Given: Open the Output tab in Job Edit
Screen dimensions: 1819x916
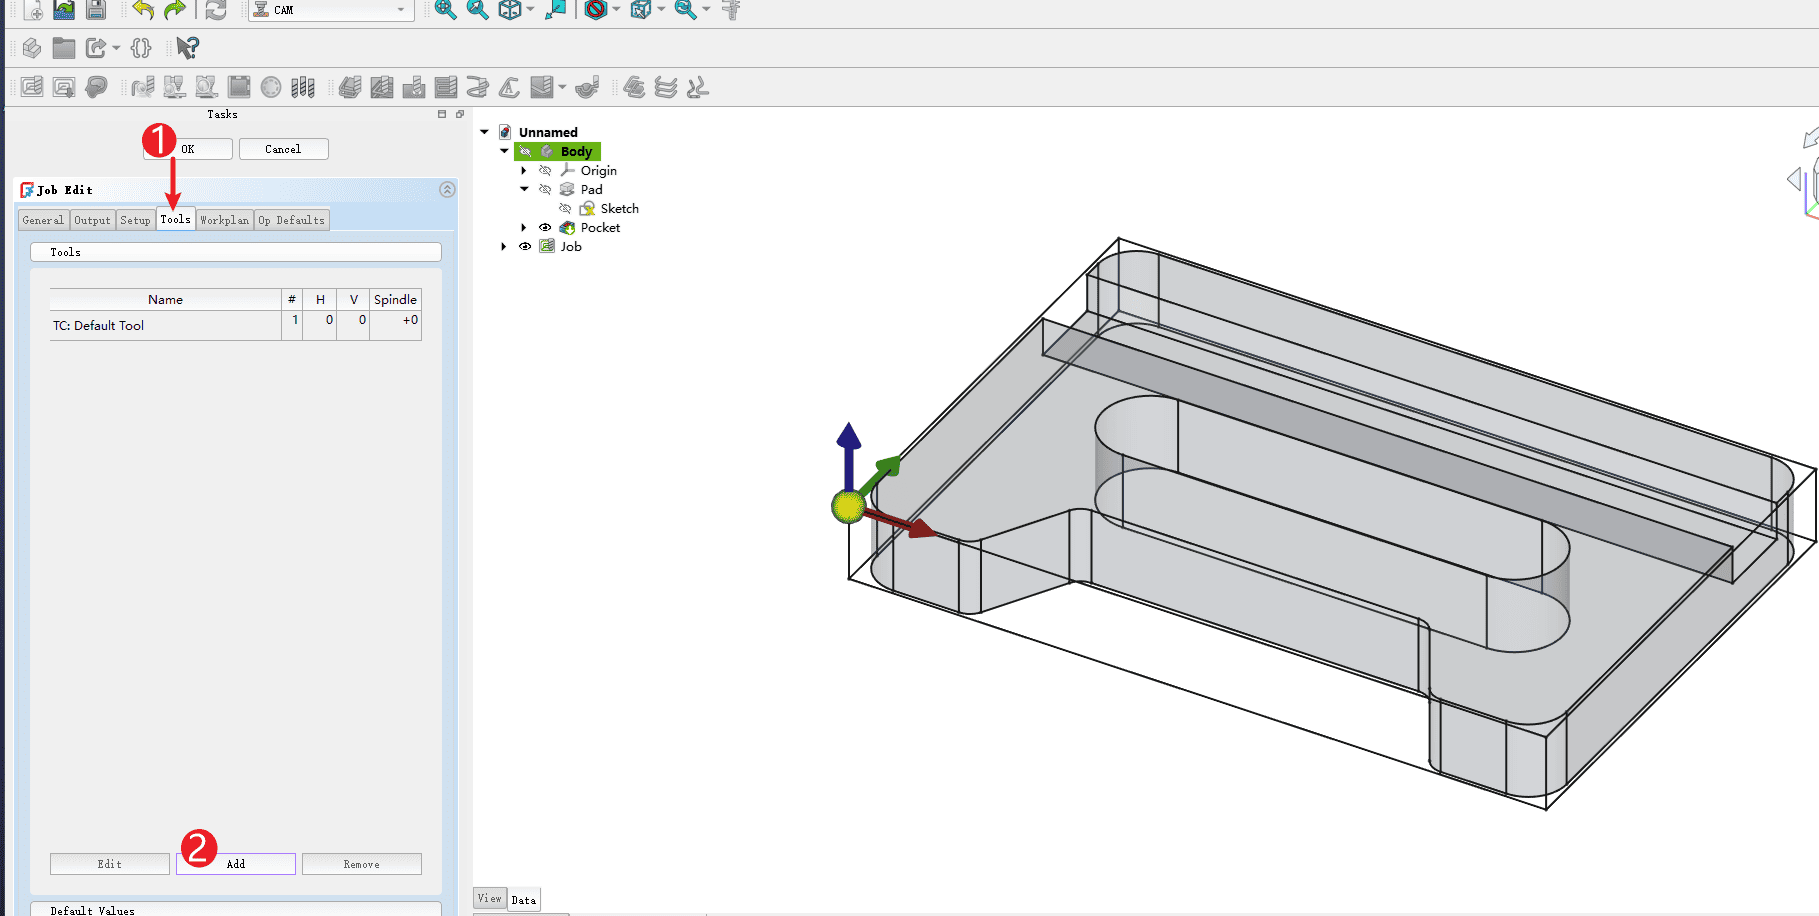Looking at the screenshot, I should 92,220.
